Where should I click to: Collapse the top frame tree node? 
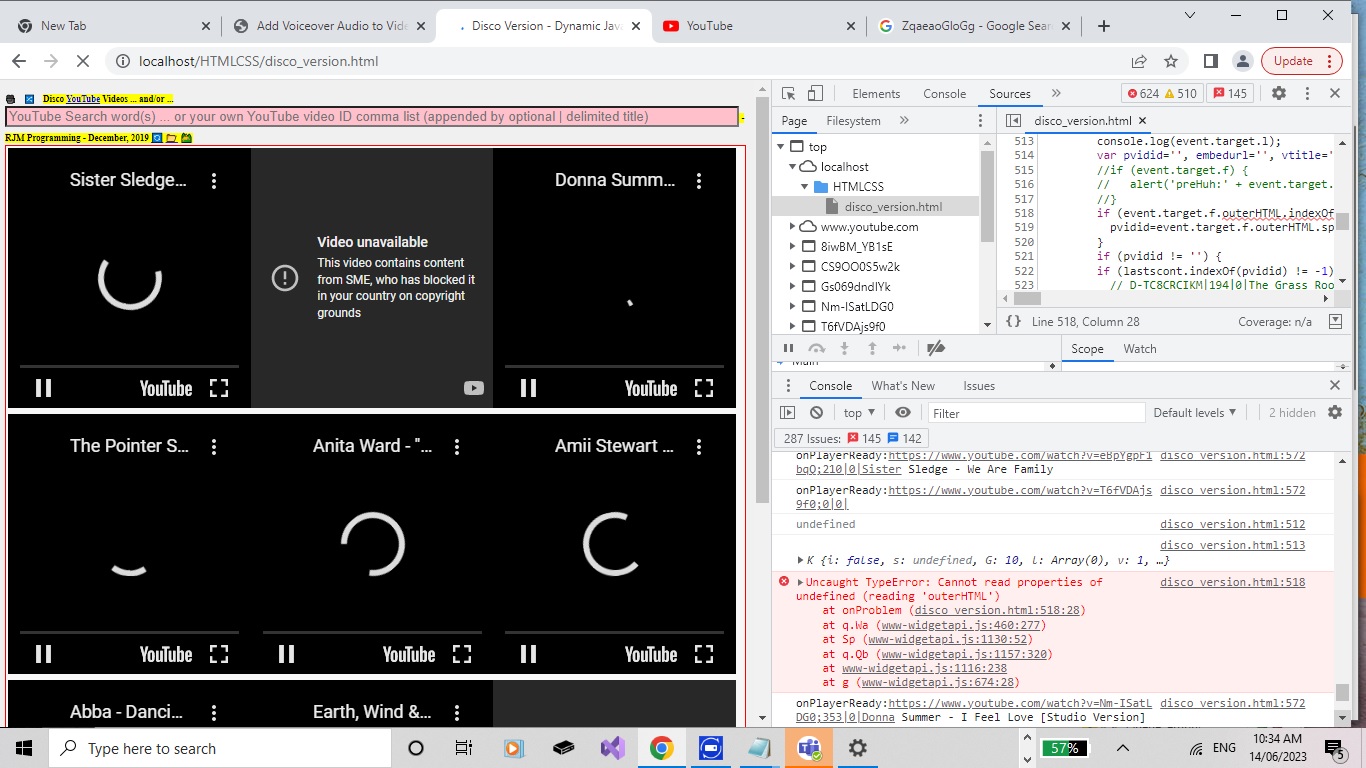tap(781, 147)
